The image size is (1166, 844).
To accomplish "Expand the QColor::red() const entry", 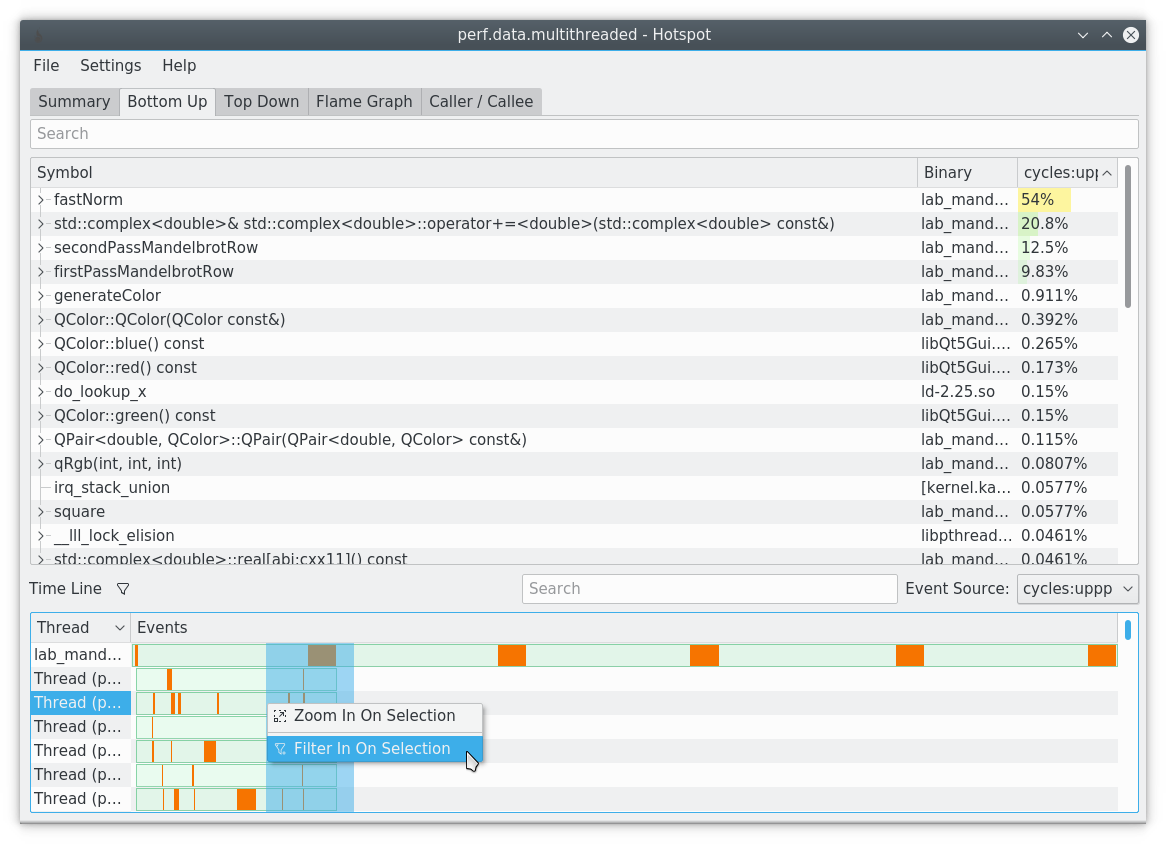I will coord(40,367).
